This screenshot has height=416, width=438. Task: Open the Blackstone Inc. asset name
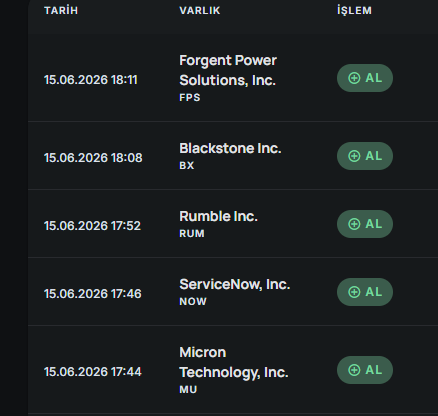(230, 148)
